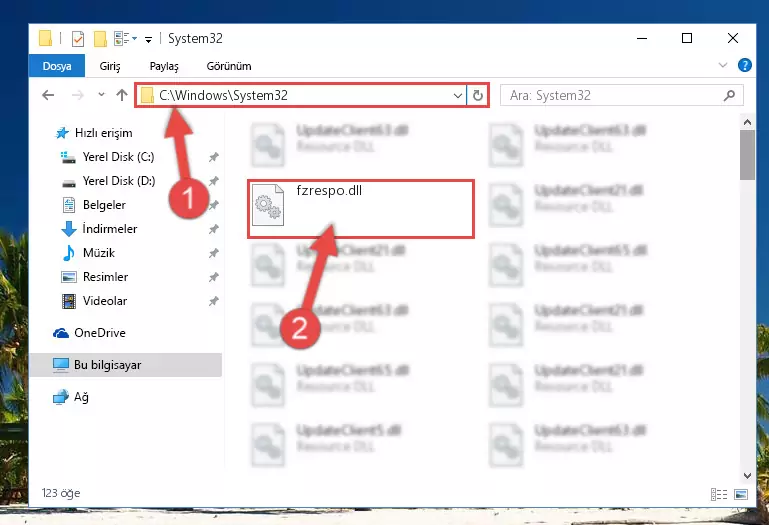Click the pin icon next to Videolar
This screenshot has height=525, width=769.
click(213, 301)
